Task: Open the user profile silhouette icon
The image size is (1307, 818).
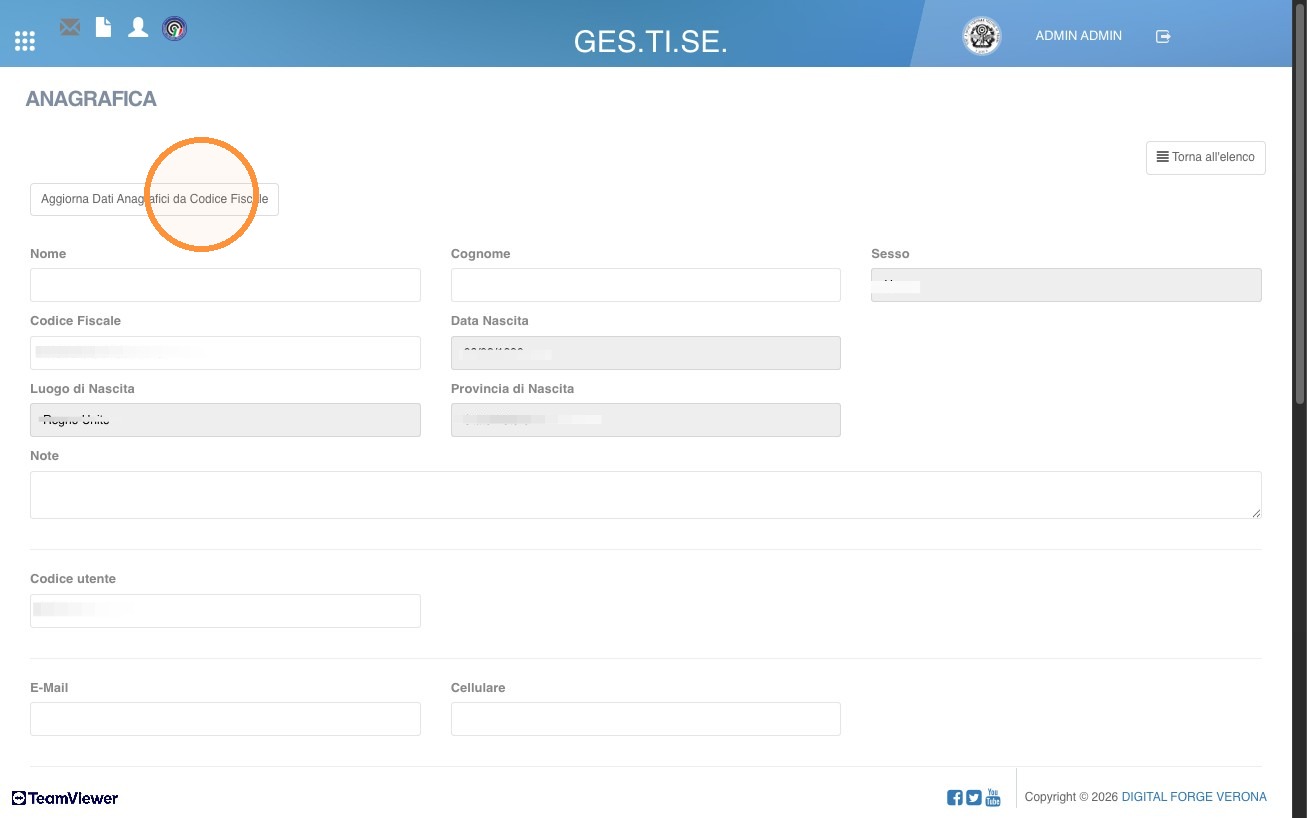Action: click(x=138, y=28)
